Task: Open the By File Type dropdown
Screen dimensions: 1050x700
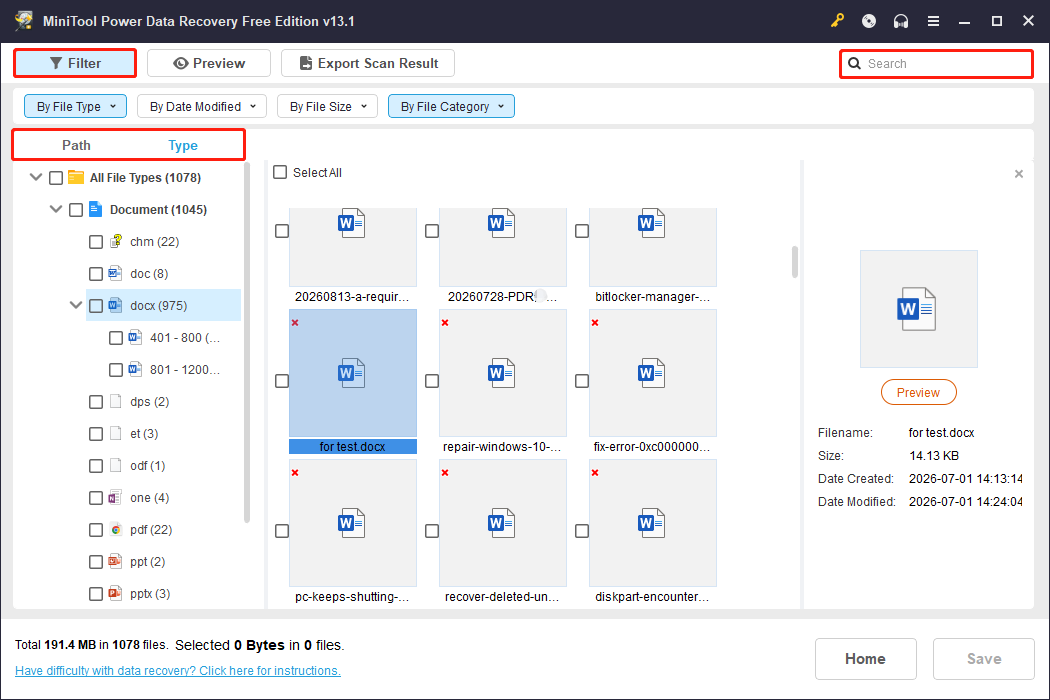Action: click(x=76, y=107)
